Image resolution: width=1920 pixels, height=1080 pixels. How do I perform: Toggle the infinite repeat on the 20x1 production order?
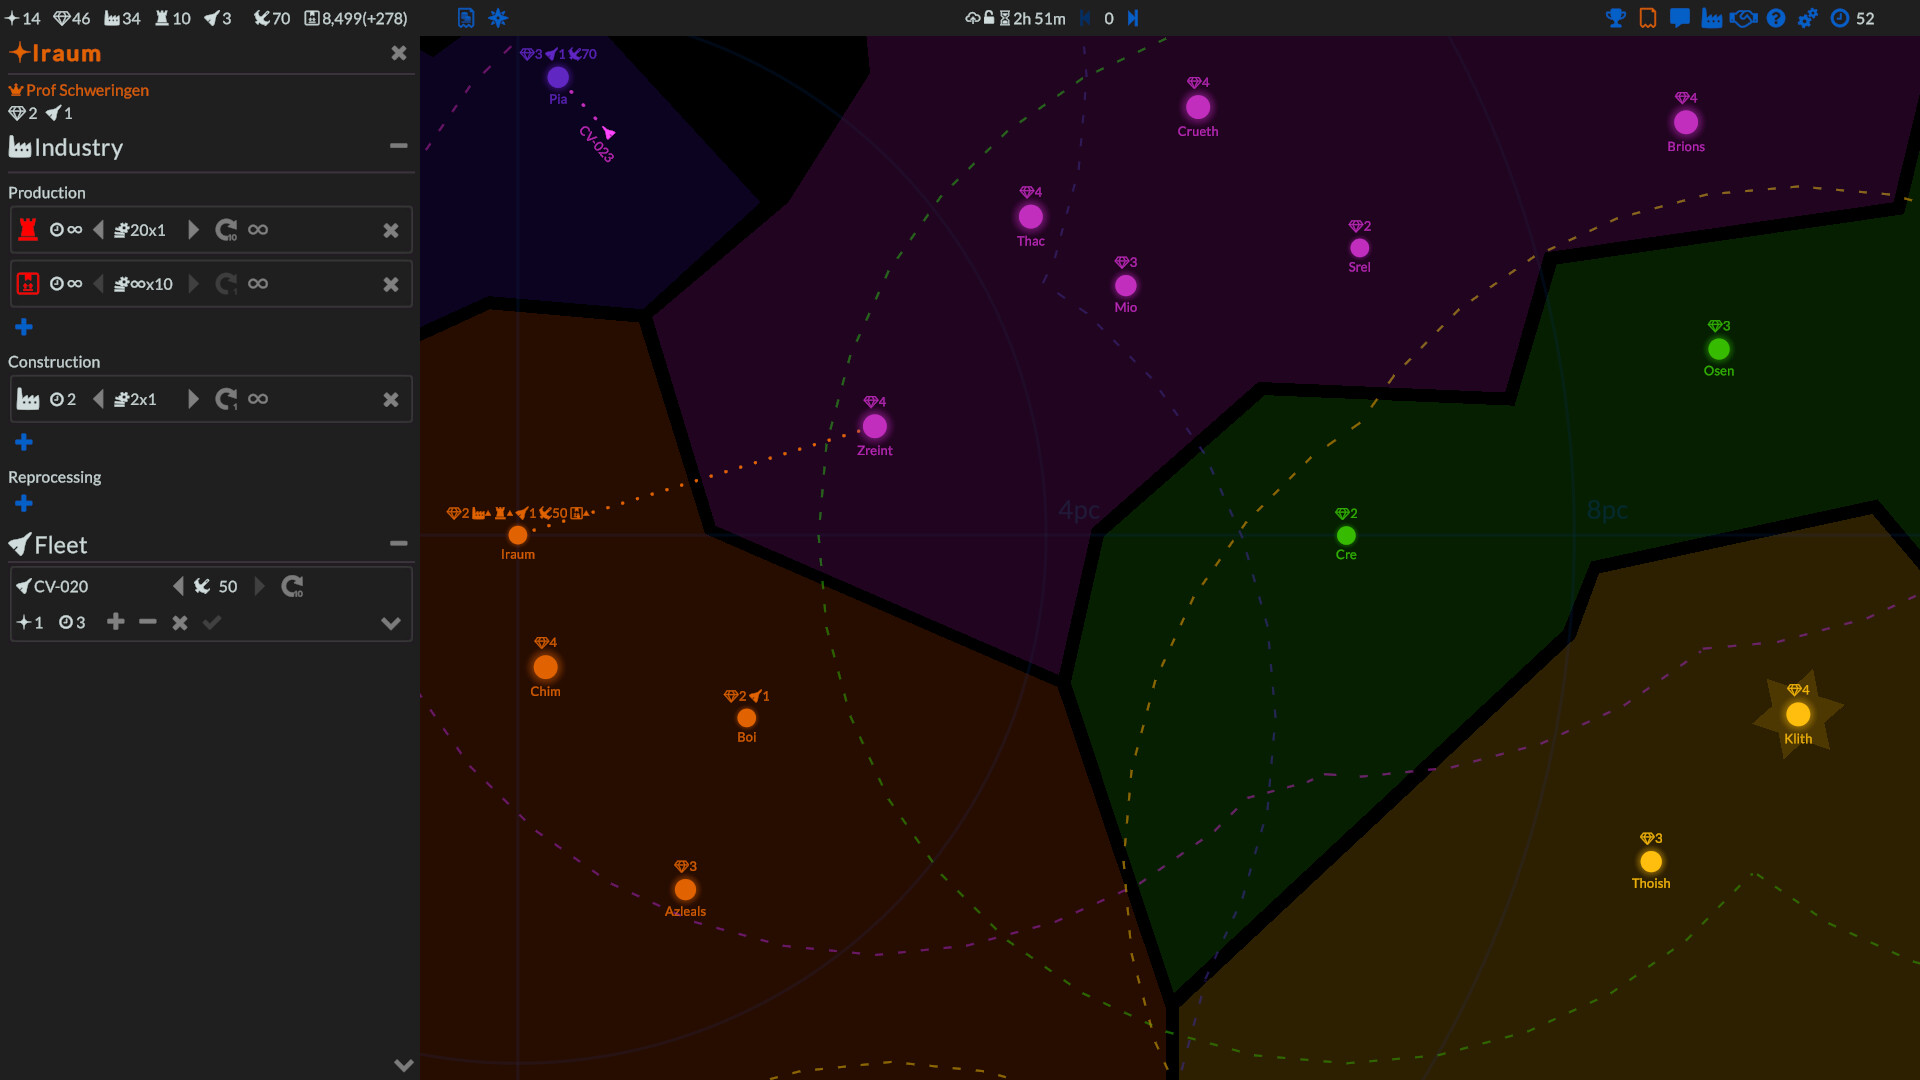[x=258, y=229]
